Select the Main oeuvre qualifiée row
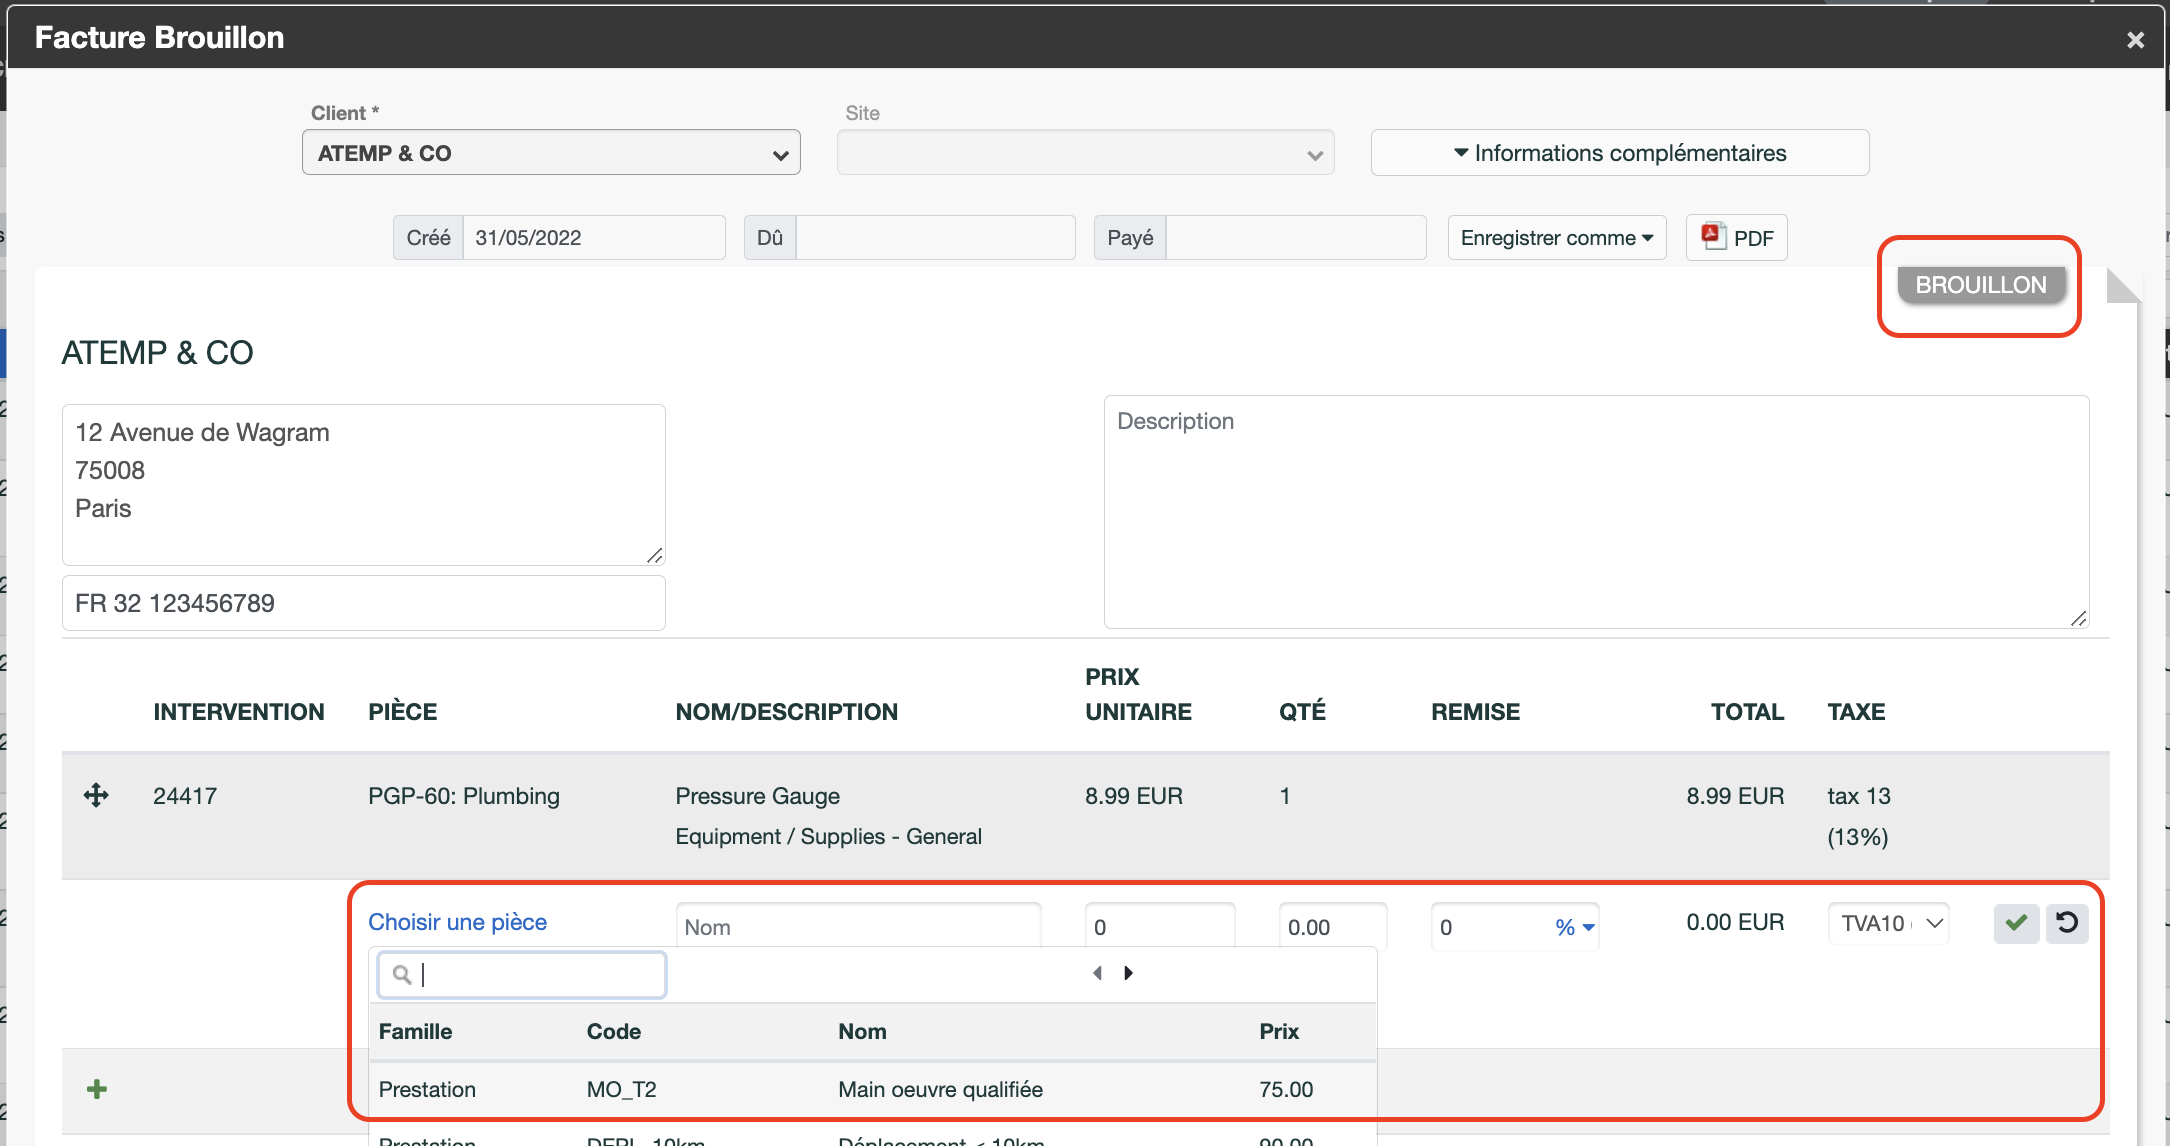Viewport: 2170px width, 1146px height. 872,1090
